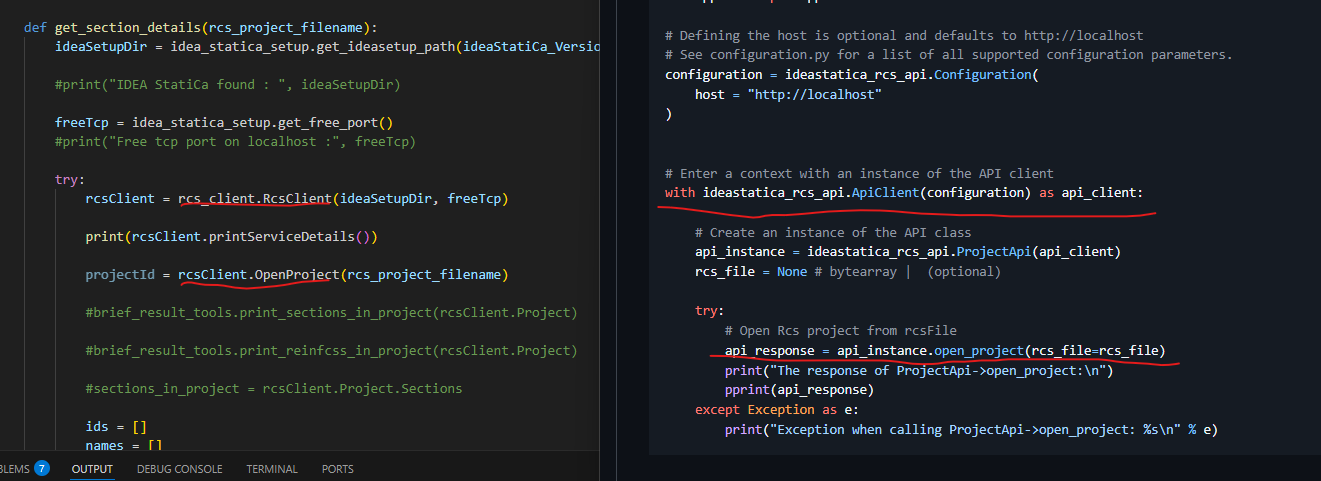The height and width of the screenshot is (481, 1321).
Task: Click the get_section_details function name
Action: 122,27
